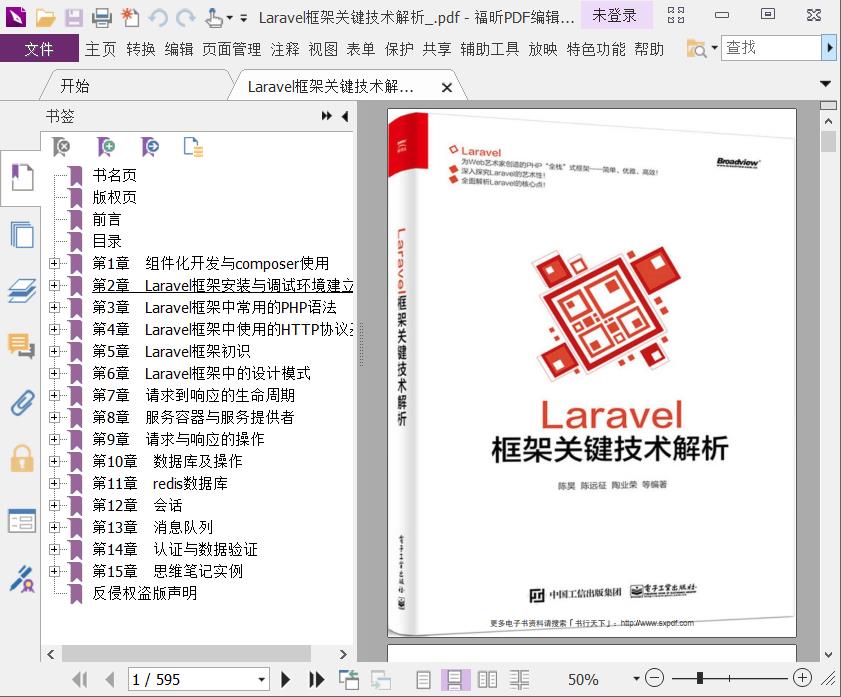Open the search-in-folder icon beside 查找 box
The height and width of the screenshot is (697, 841).
[x=697, y=49]
